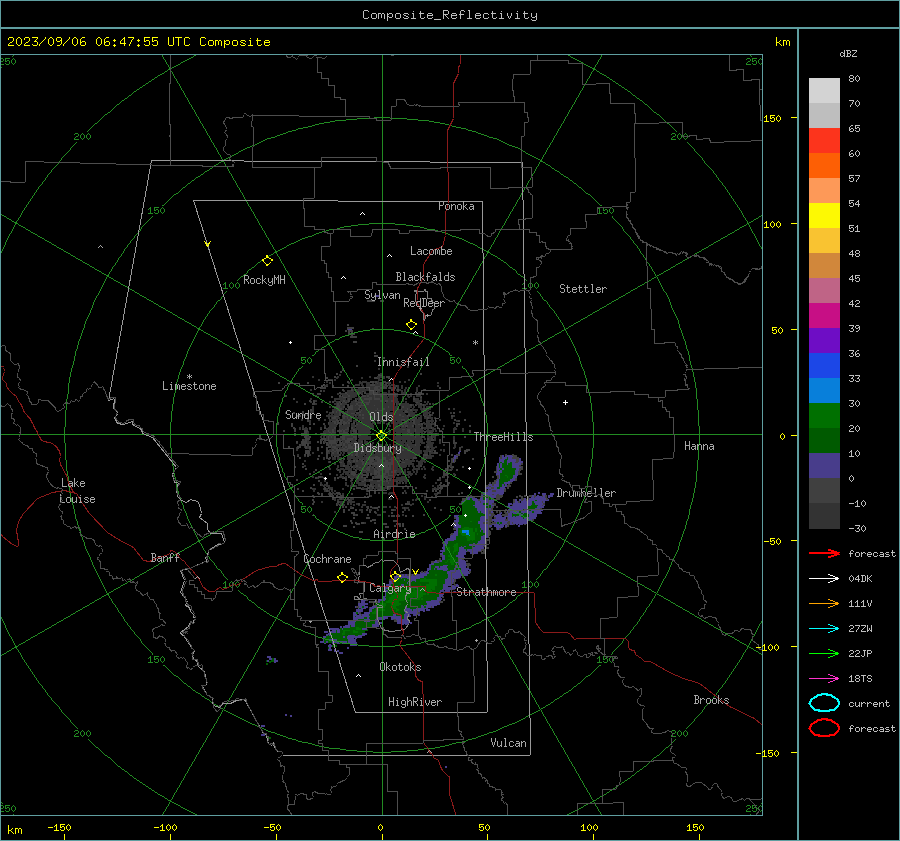Click the Drumheller city label
This screenshot has width=900, height=841.
pos(586,493)
